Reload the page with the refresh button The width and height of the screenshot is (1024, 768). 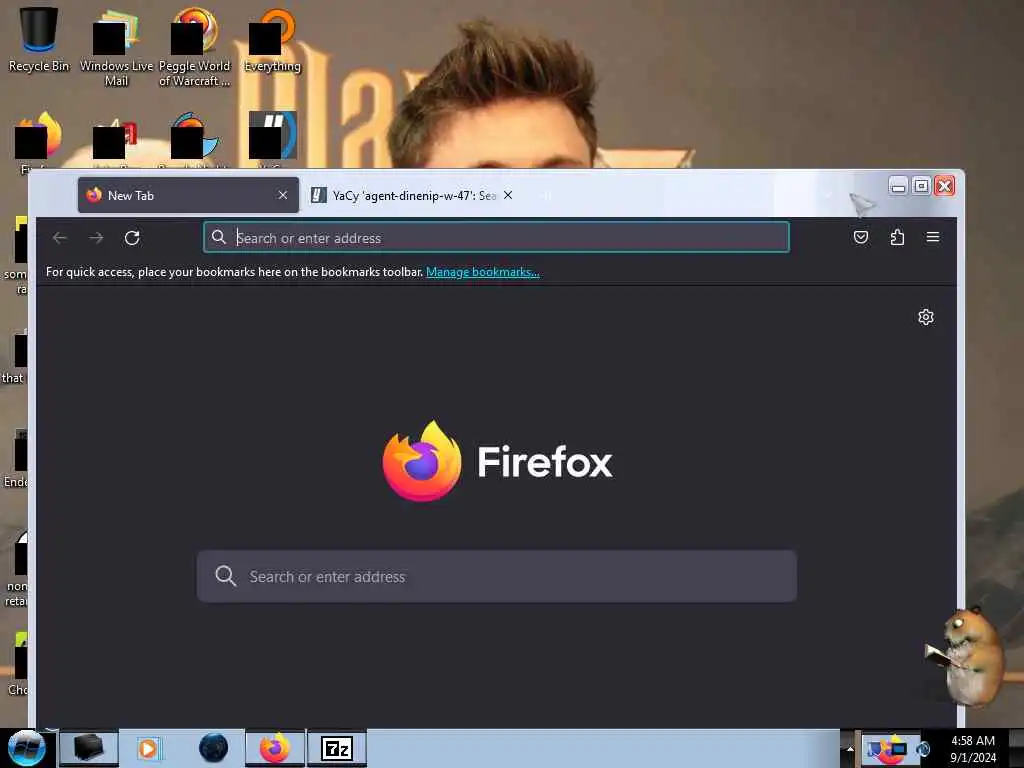pyautogui.click(x=132, y=238)
